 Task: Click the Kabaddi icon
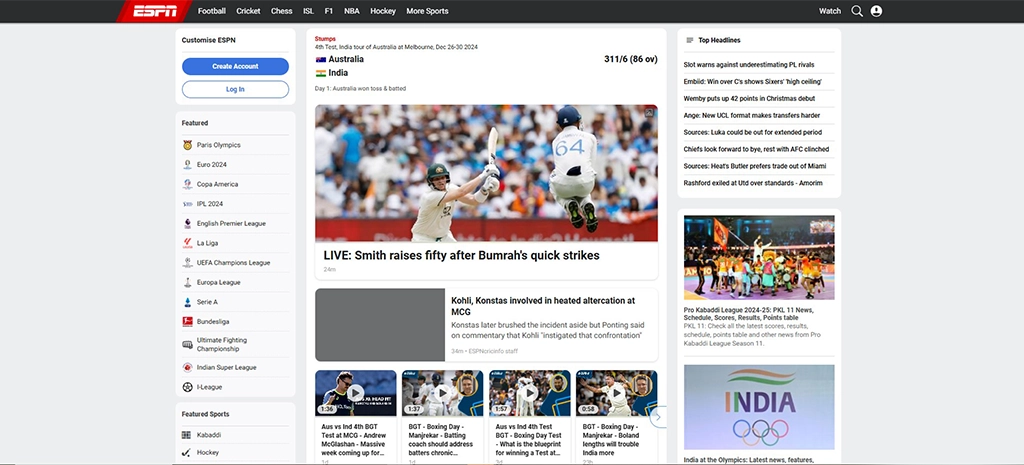coord(187,435)
